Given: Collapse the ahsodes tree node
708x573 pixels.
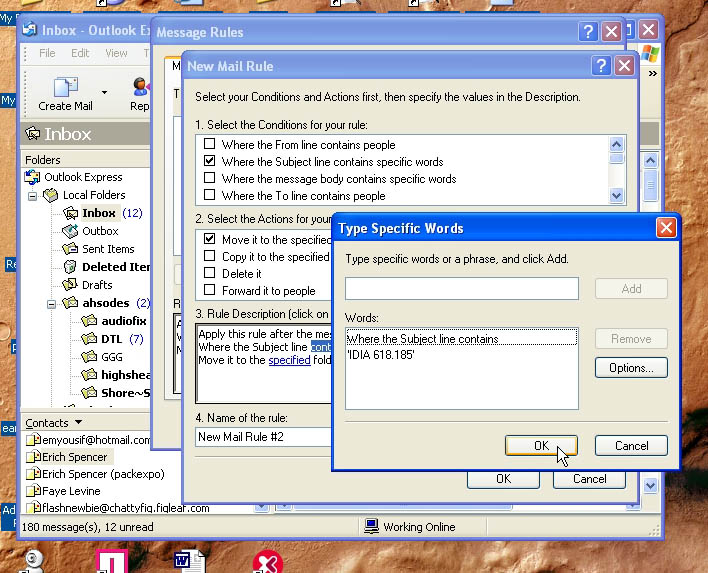Looking at the screenshot, I should [51, 304].
